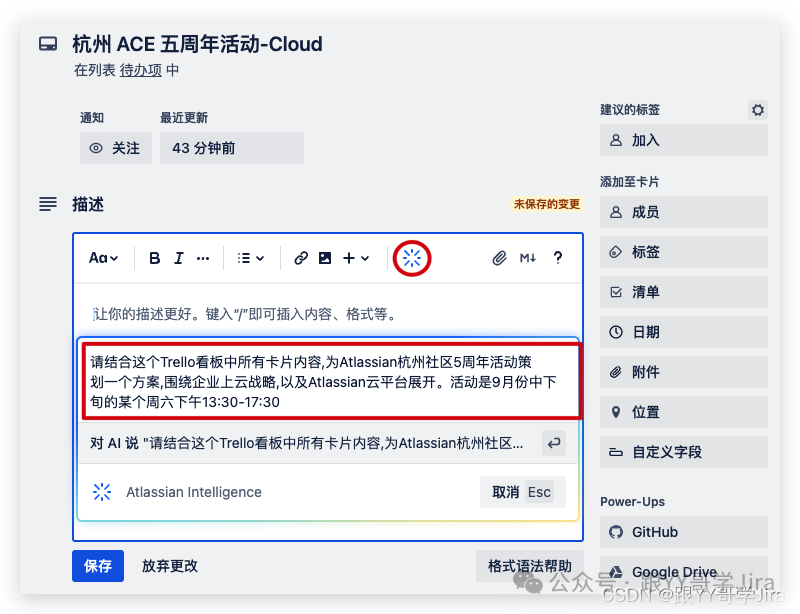Screen dimensions: 800x614
Task: Attach a file using the paperclip icon
Action: [499, 258]
